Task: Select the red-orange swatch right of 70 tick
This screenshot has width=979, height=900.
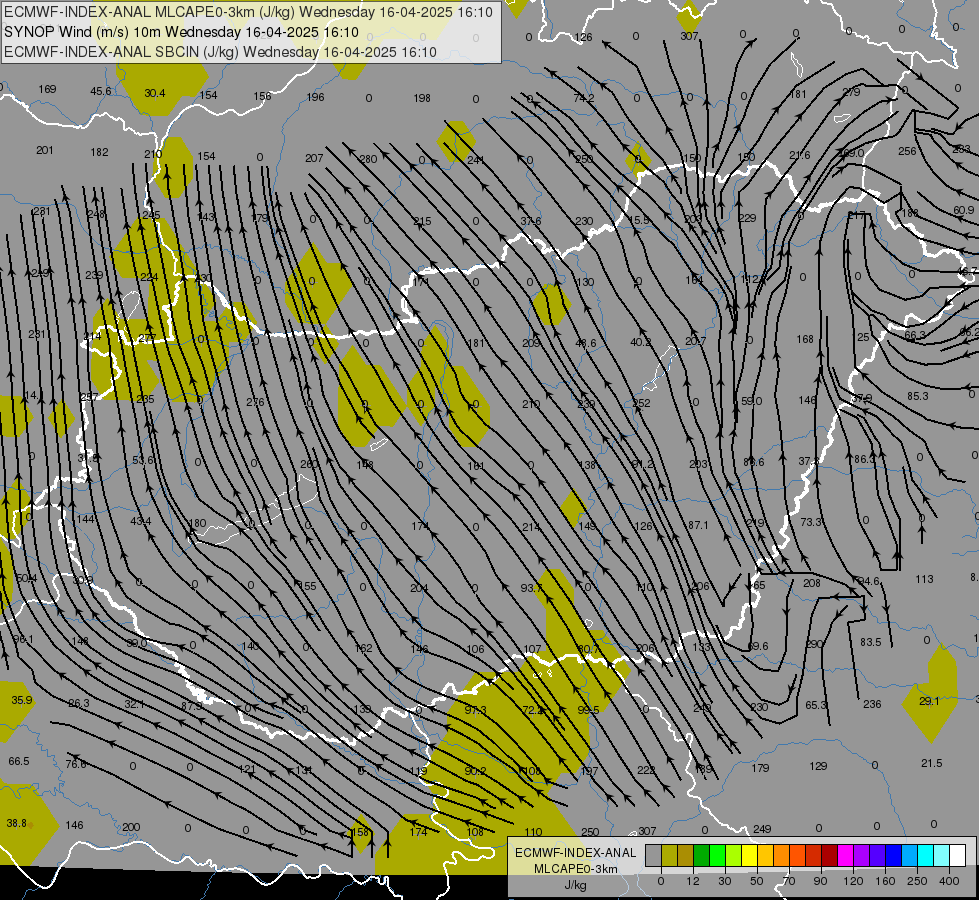Action: 798,855
